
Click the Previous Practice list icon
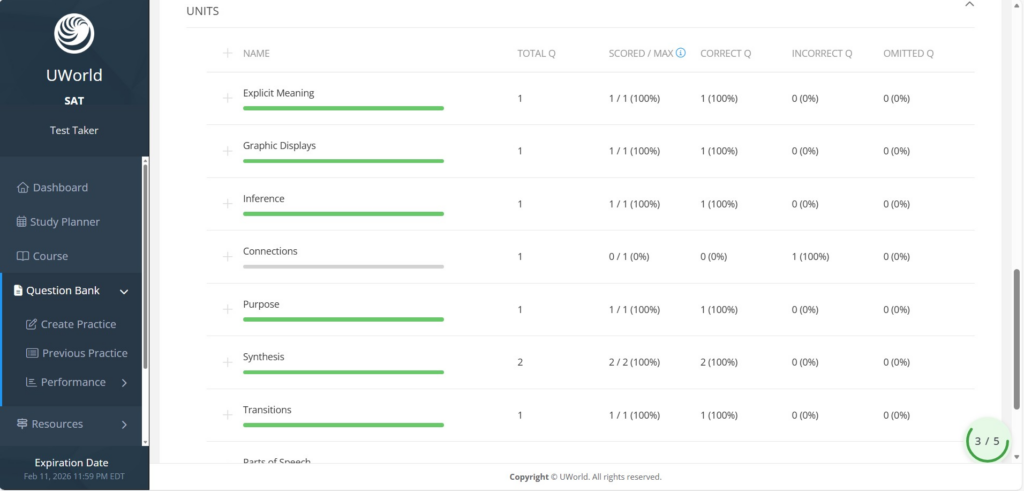coord(32,353)
